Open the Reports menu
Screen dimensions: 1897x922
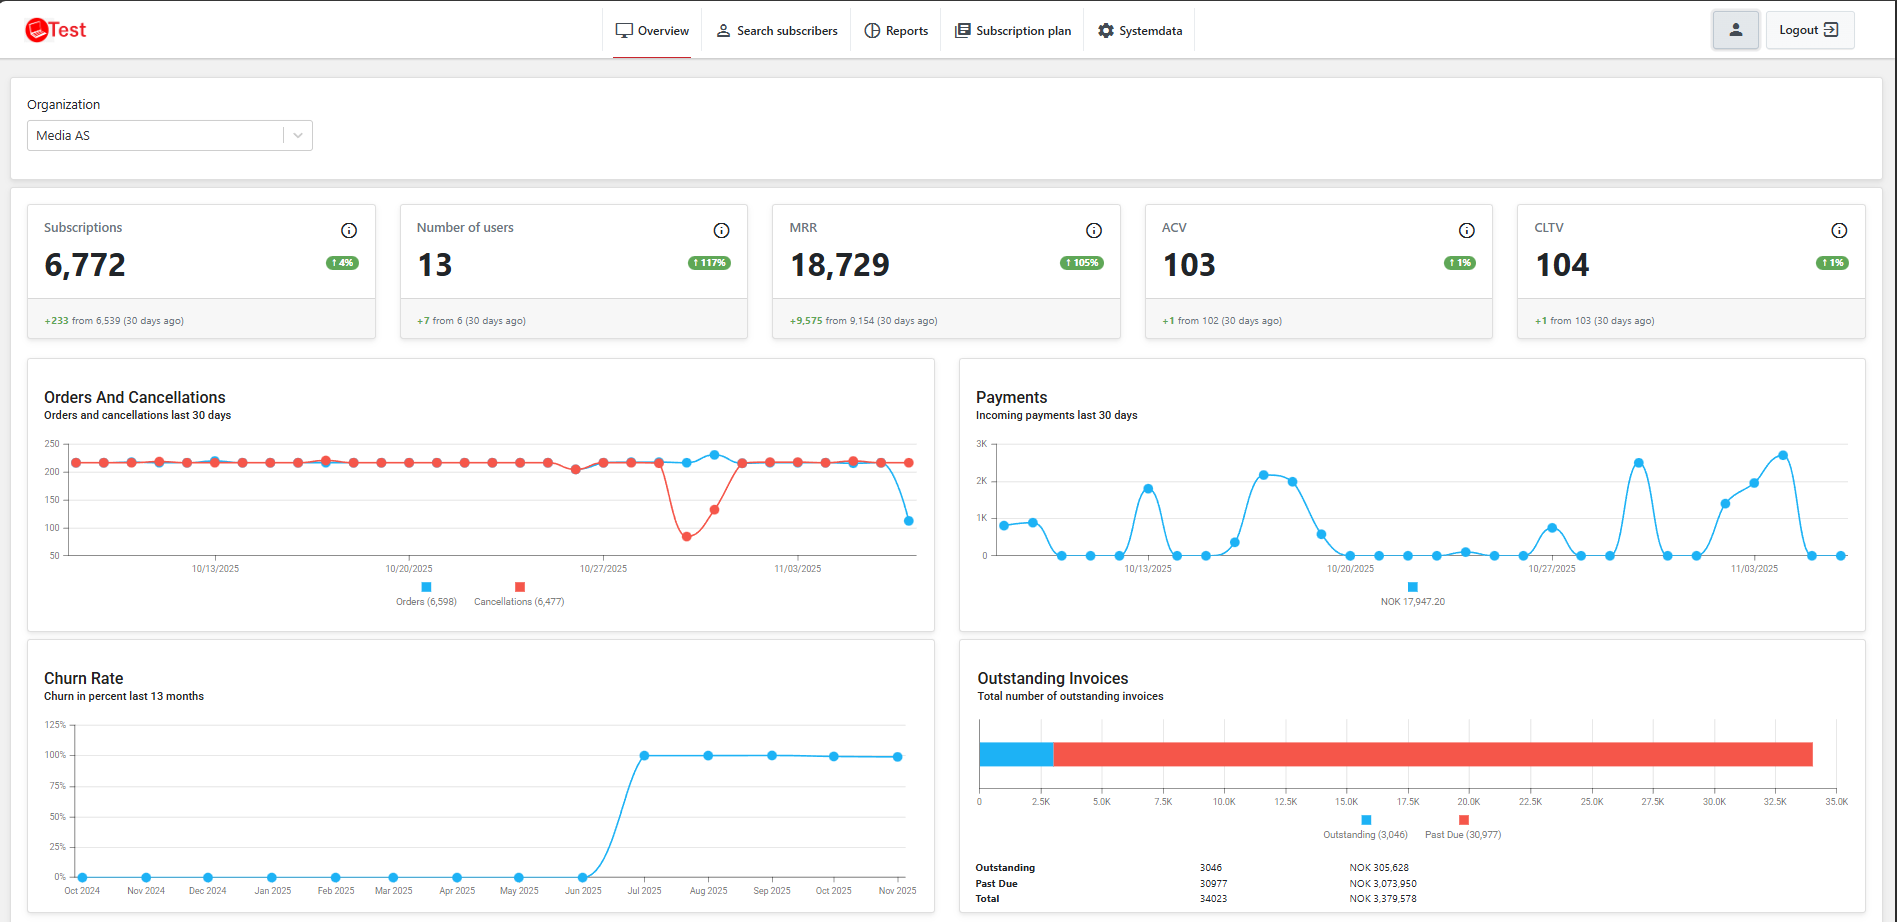click(x=896, y=31)
